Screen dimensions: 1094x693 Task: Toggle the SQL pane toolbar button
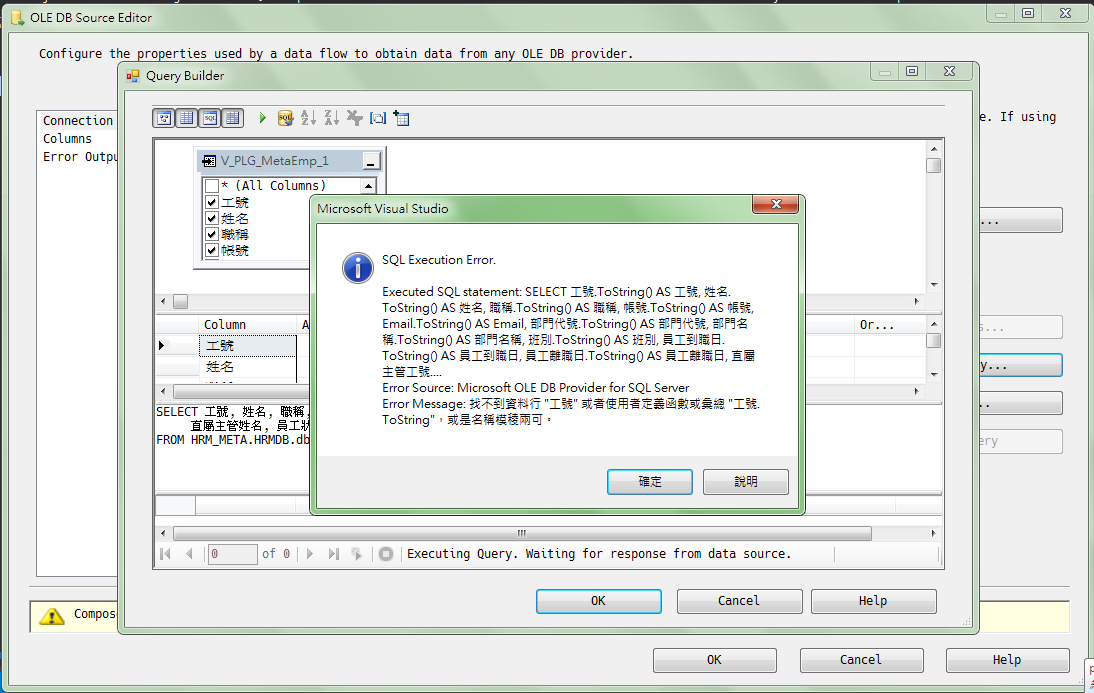209,118
